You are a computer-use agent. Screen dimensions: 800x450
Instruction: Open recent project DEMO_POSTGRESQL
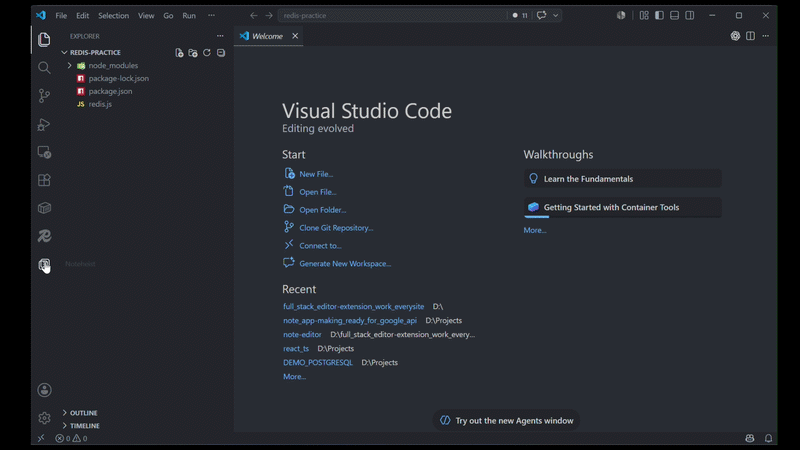pyautogui.click(x=317, y=362)
